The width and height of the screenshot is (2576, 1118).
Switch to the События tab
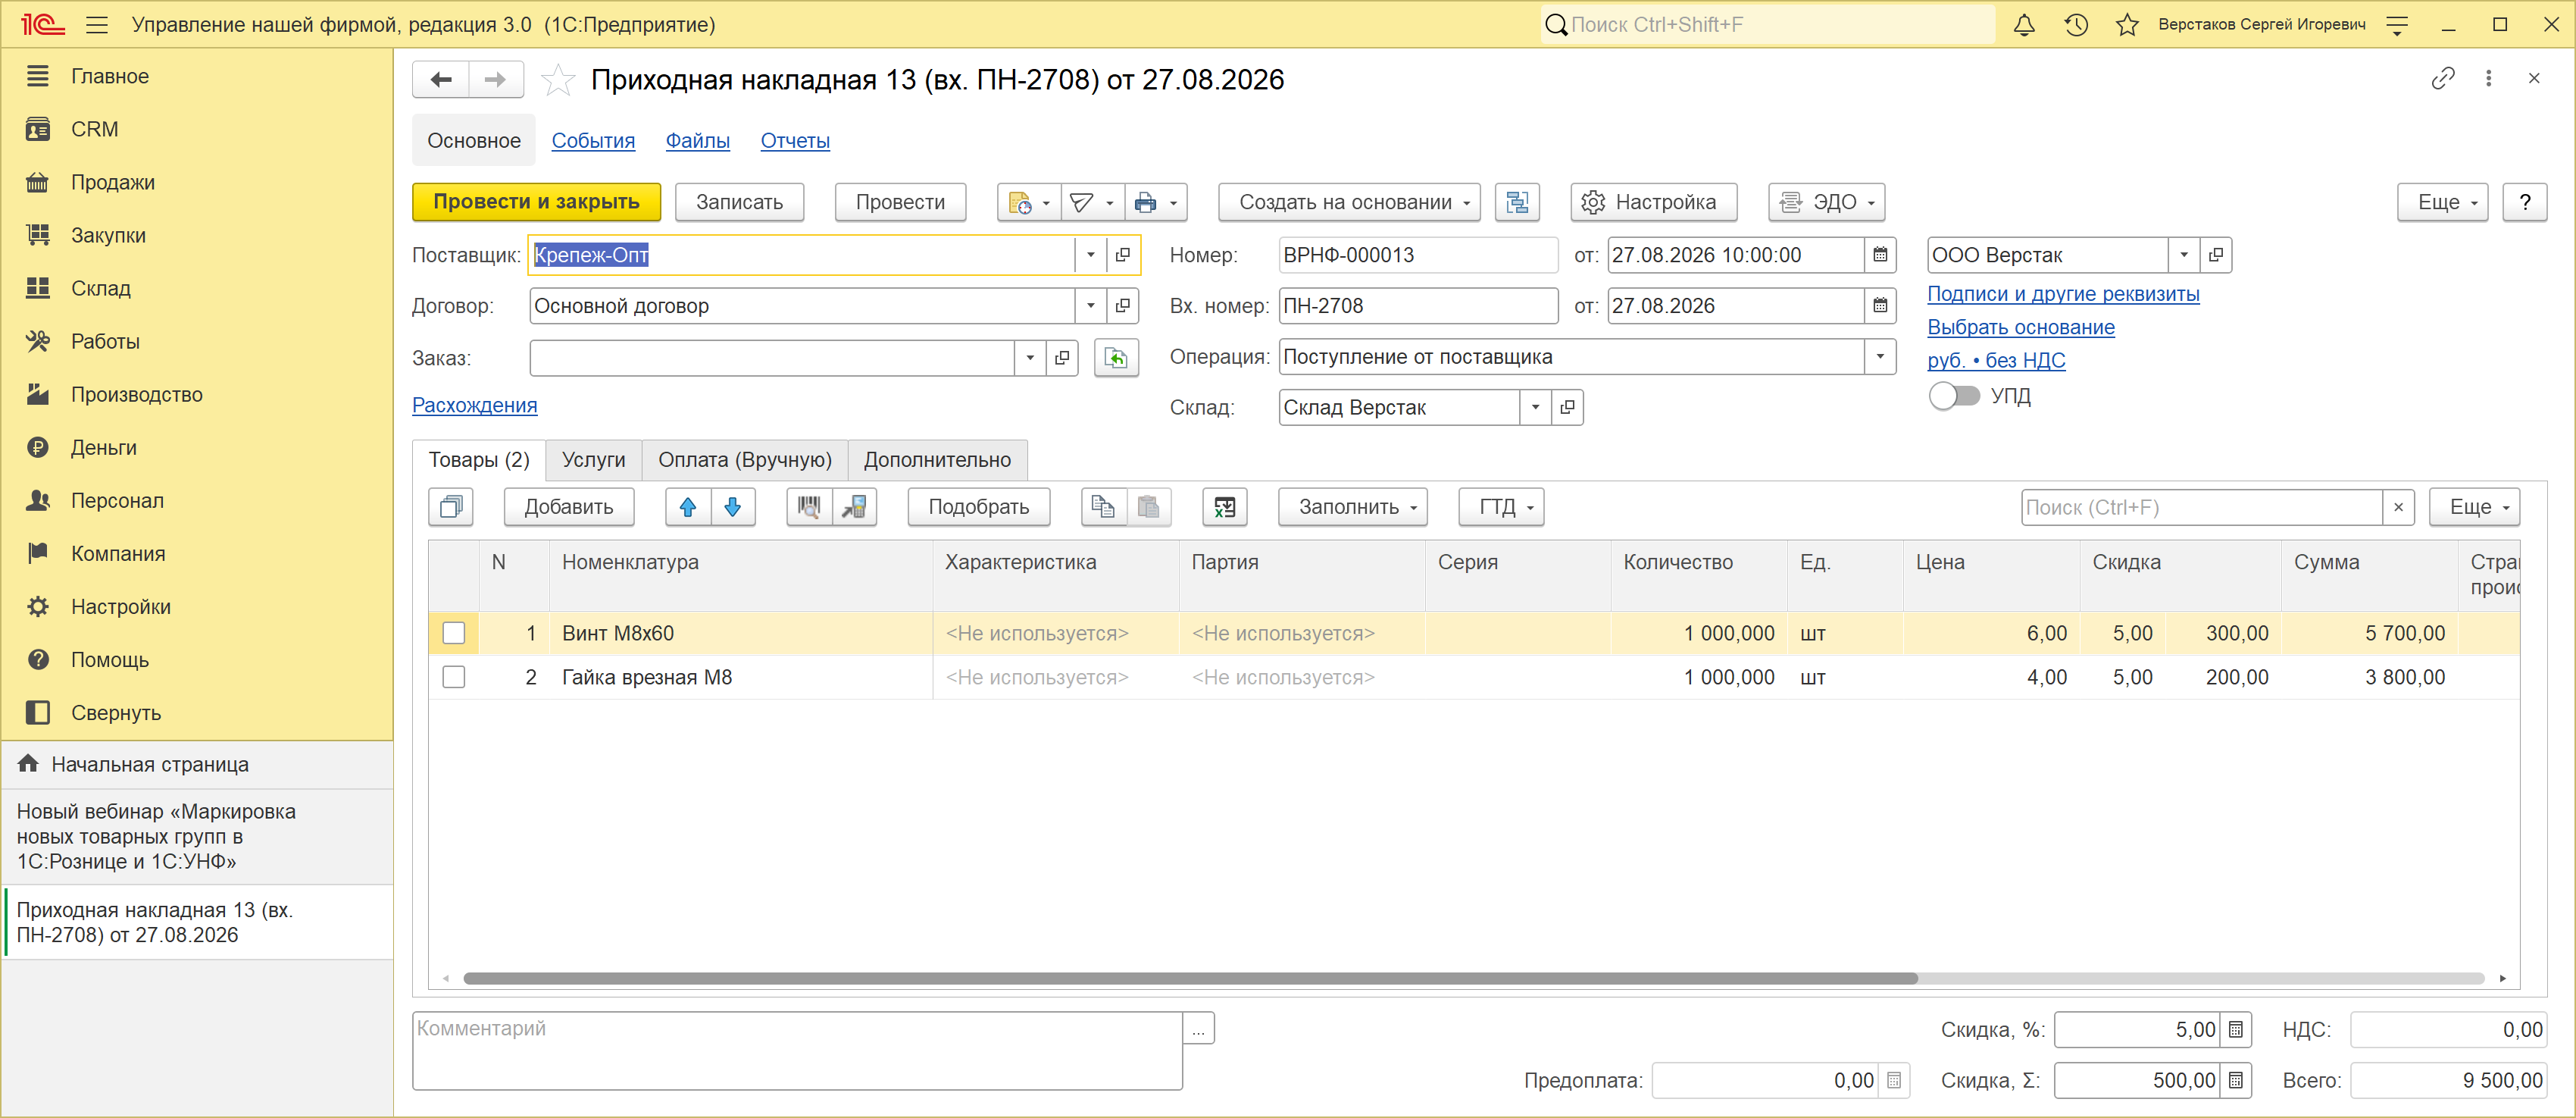click(593, 141)
